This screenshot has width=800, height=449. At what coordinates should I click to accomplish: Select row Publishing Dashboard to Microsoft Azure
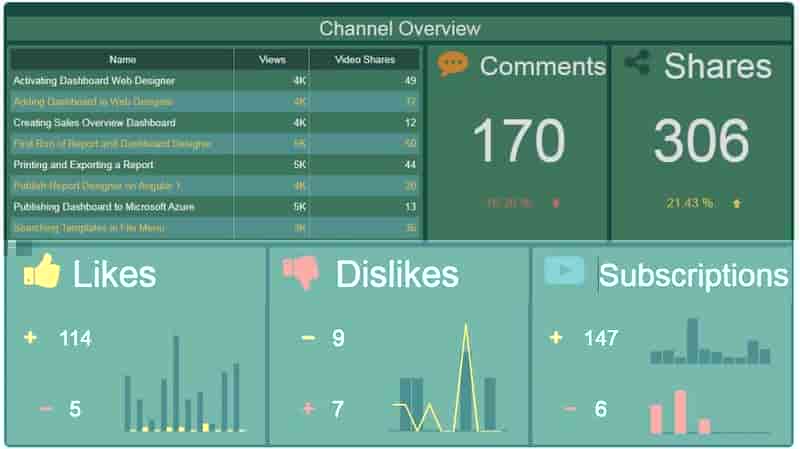click(x=215, y=207)
